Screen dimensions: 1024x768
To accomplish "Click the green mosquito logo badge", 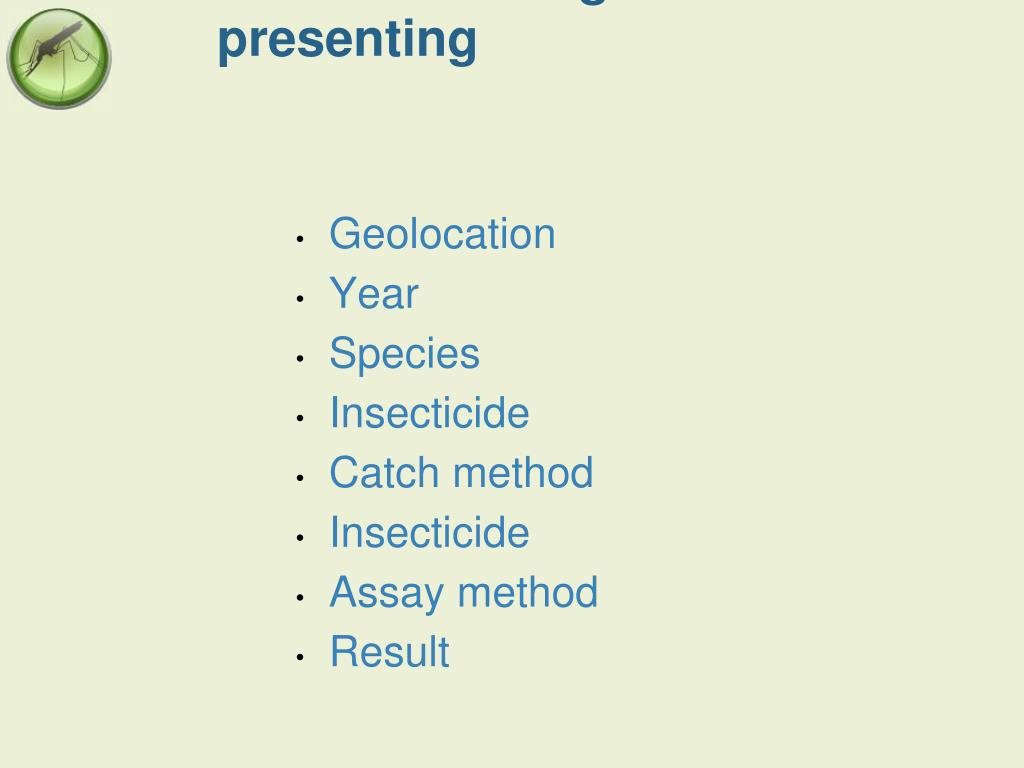I will 59,59.
